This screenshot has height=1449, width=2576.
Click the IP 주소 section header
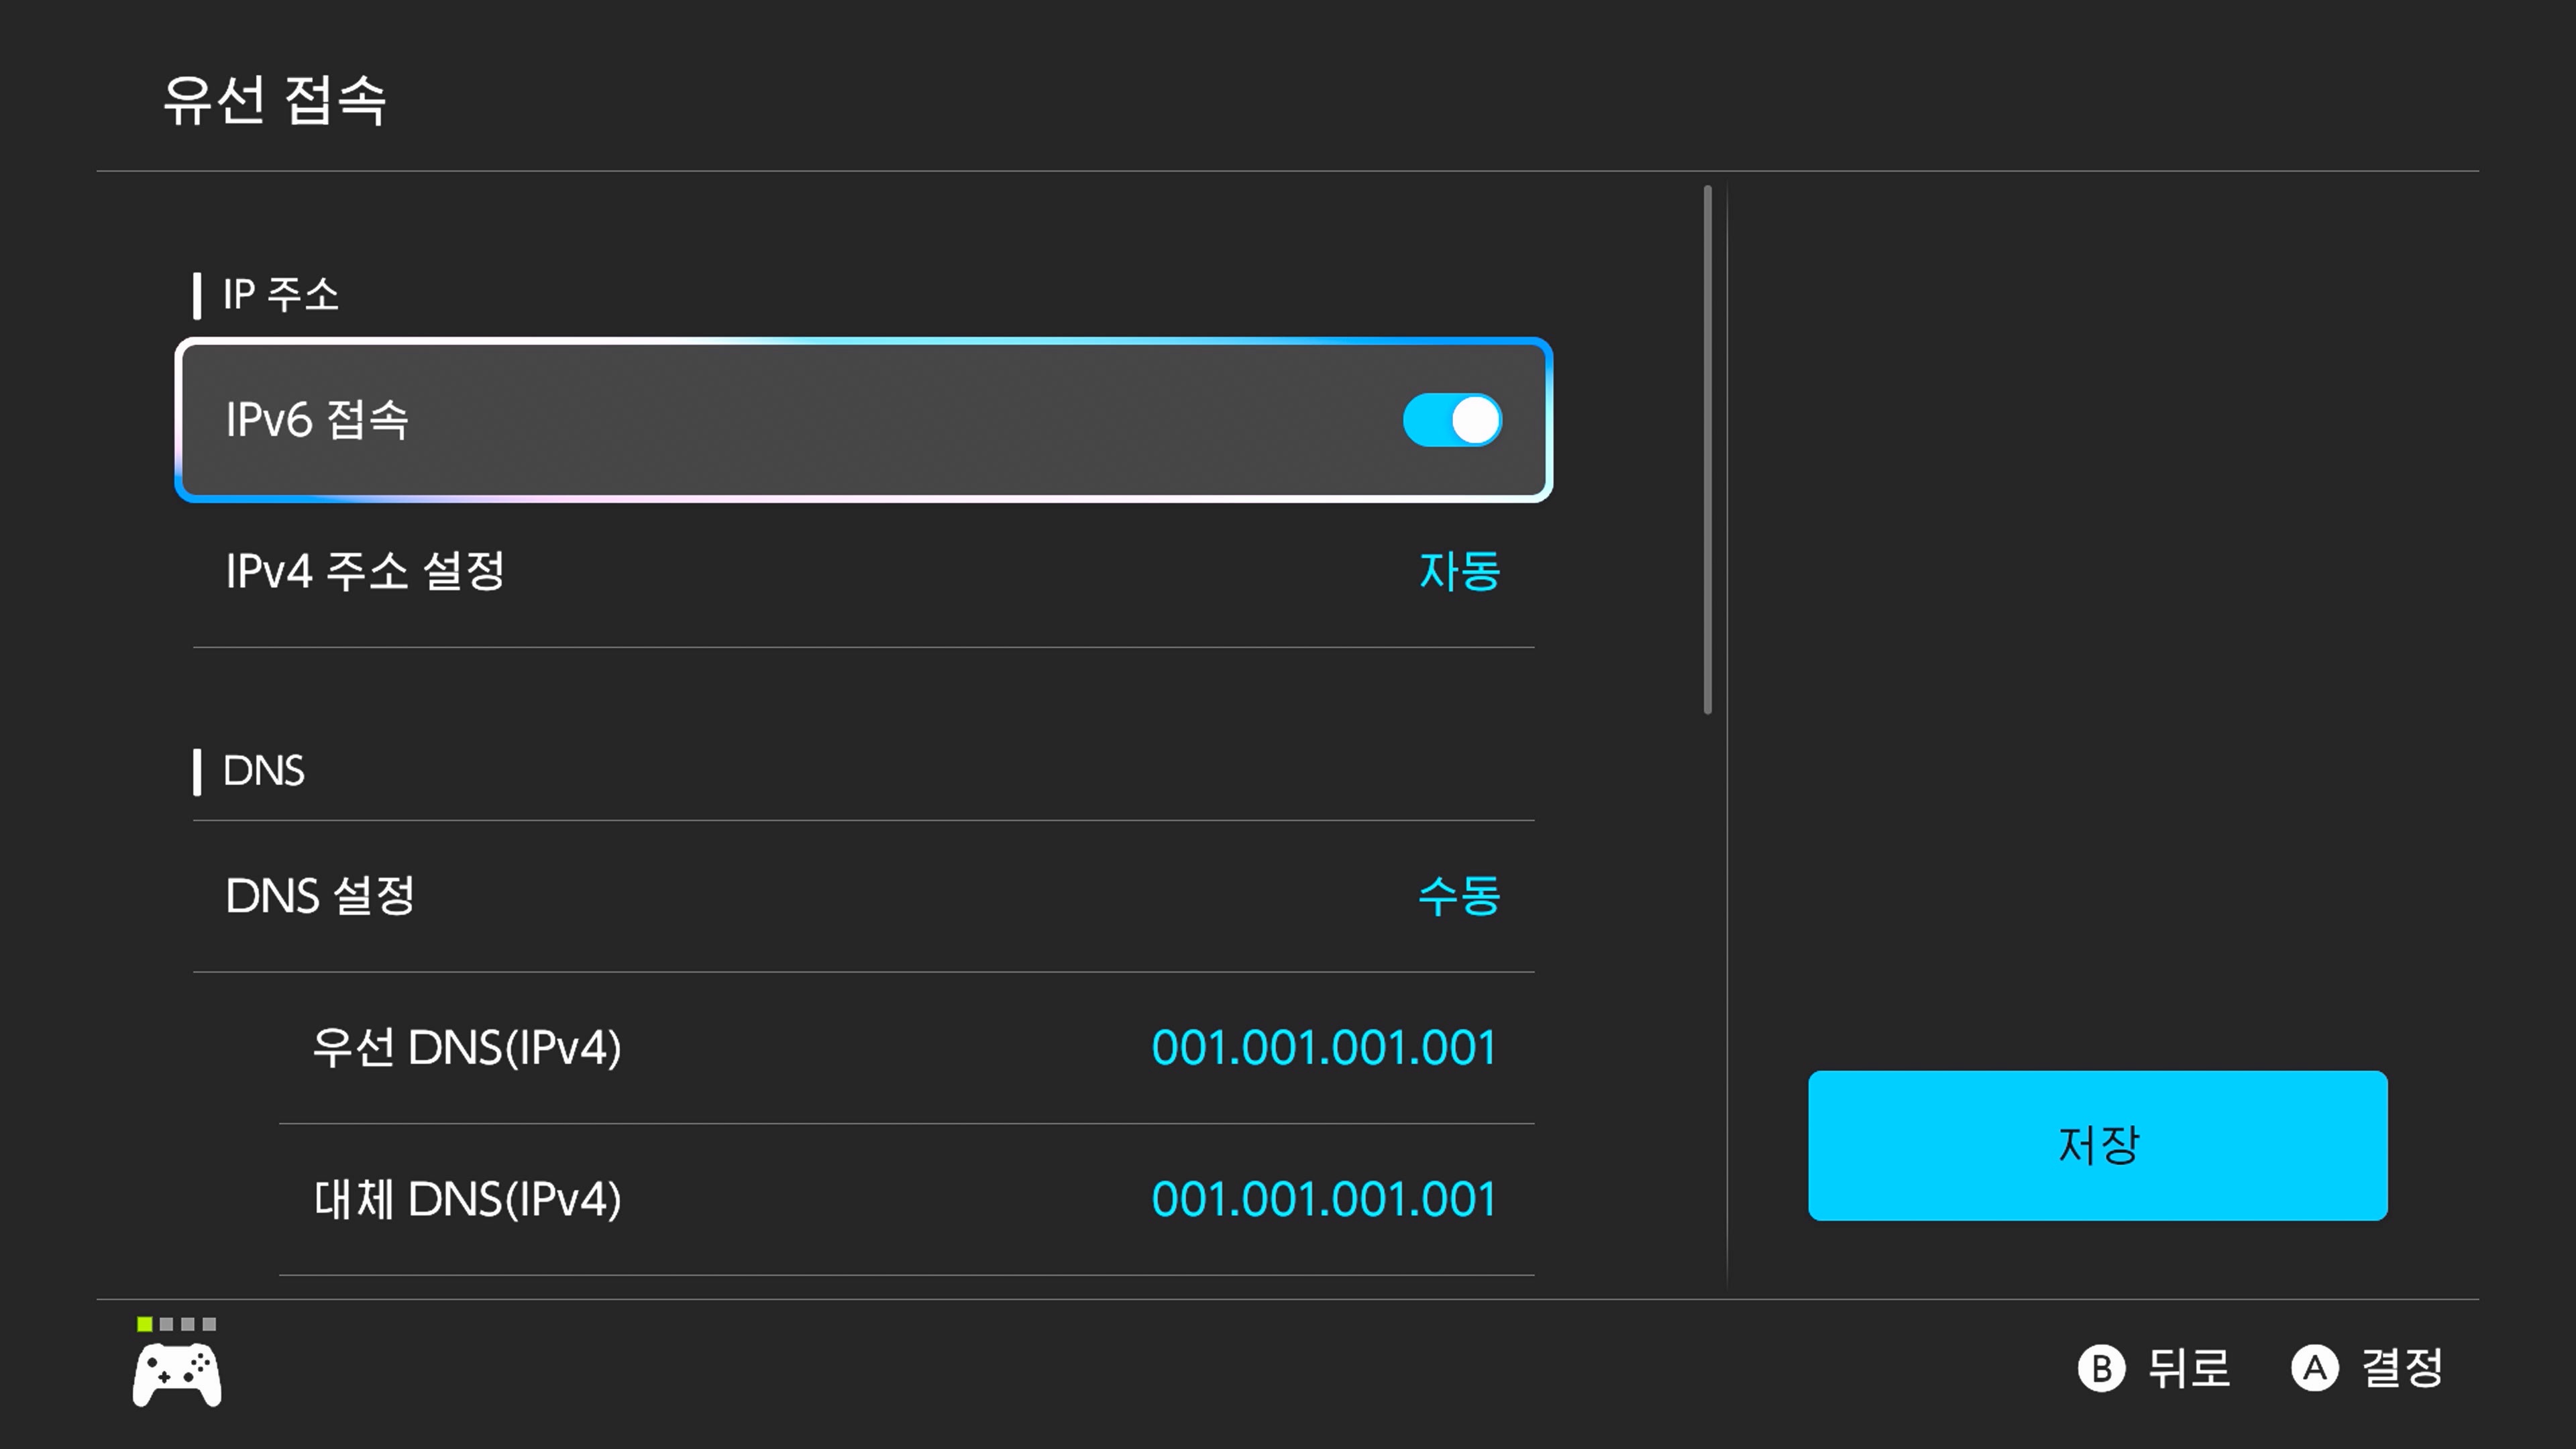(280, 295)
